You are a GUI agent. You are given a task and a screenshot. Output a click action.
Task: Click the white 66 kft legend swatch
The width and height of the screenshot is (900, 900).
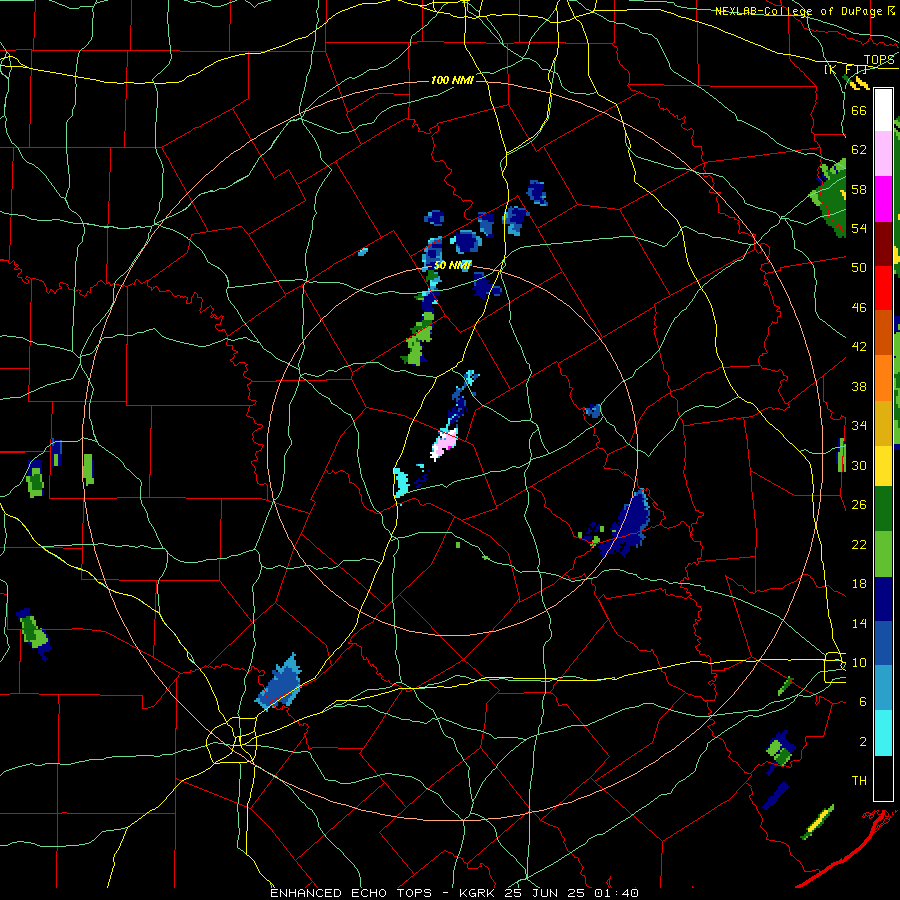[x=883, y=110]
